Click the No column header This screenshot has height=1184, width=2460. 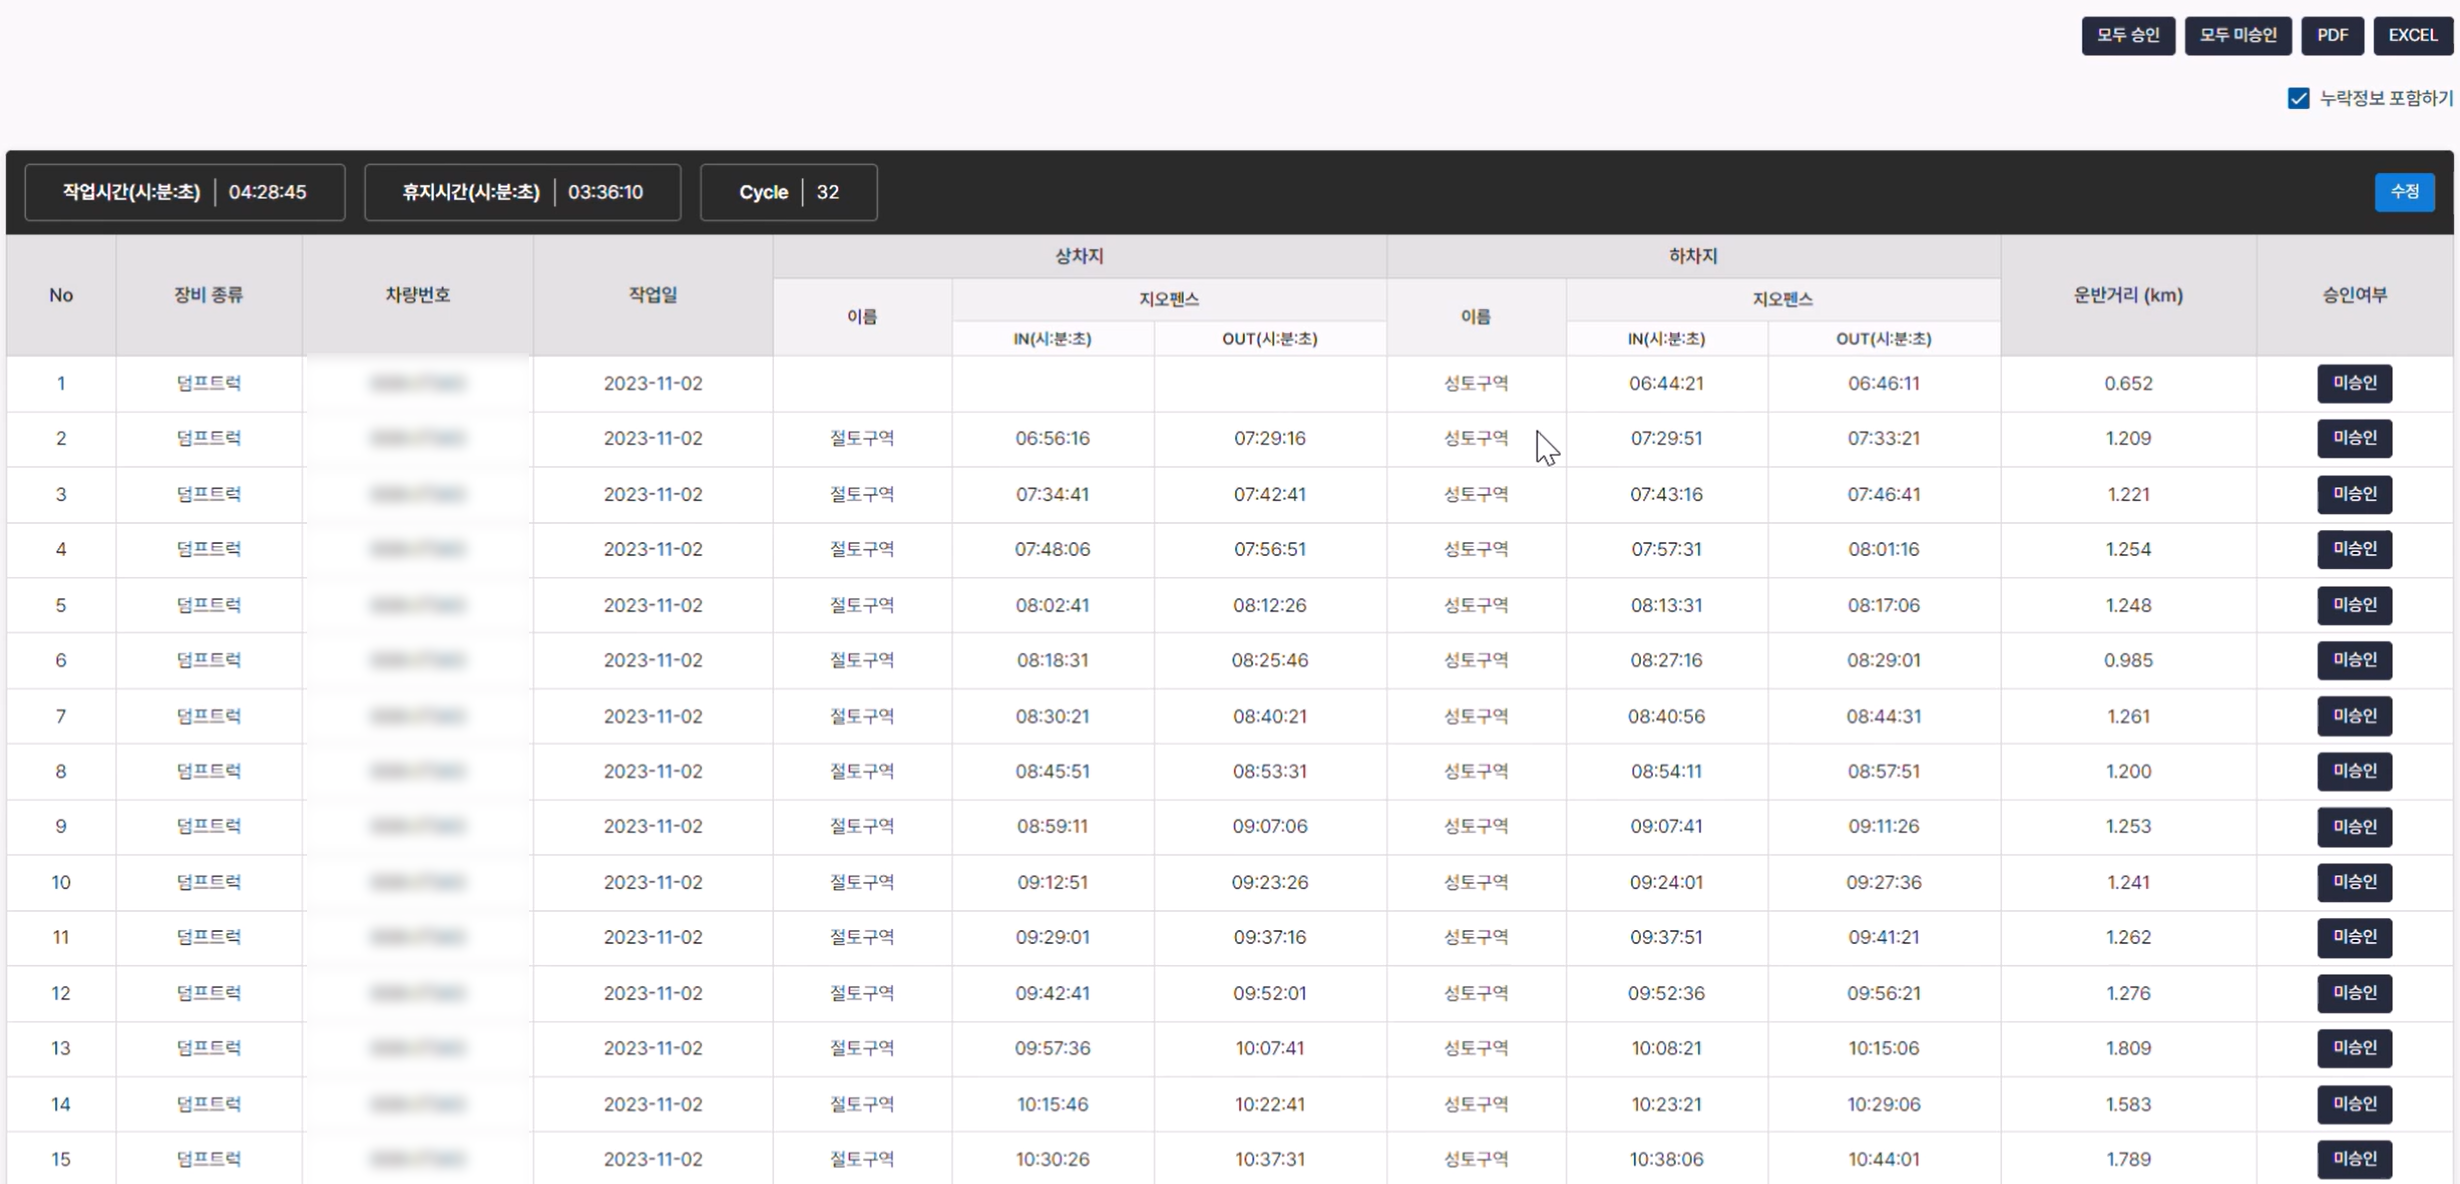(61, 295)
